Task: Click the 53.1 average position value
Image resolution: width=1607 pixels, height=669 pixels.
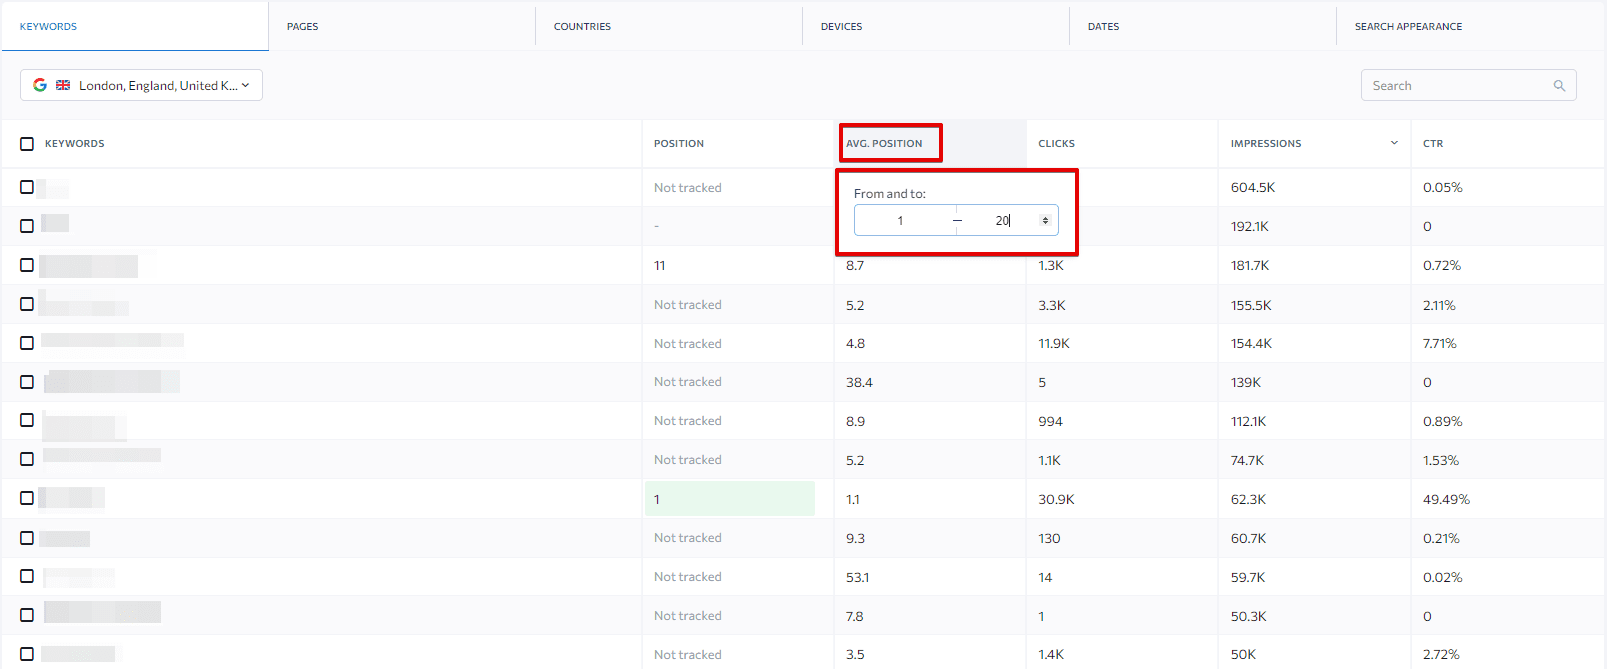Action: 858,577
